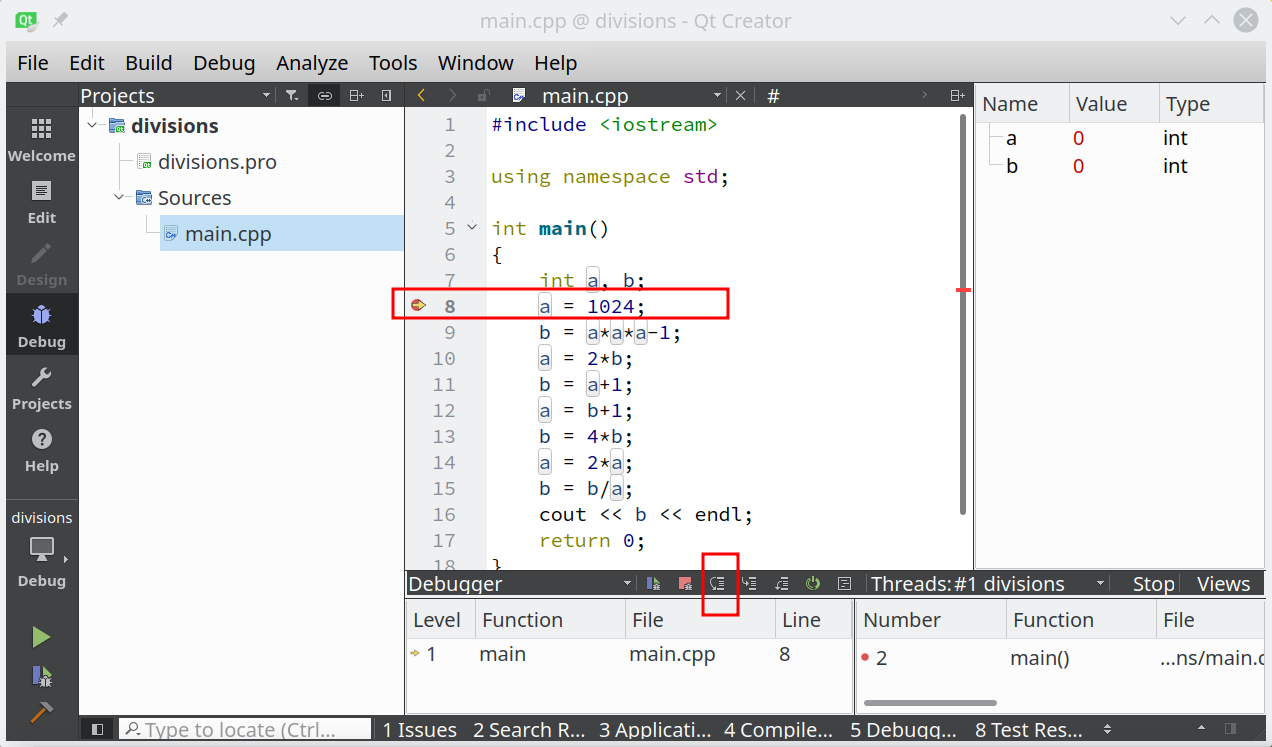The width and height of the screenshot is (1272, 747).
Task: Build project using hammer icon
Action: 41,712
